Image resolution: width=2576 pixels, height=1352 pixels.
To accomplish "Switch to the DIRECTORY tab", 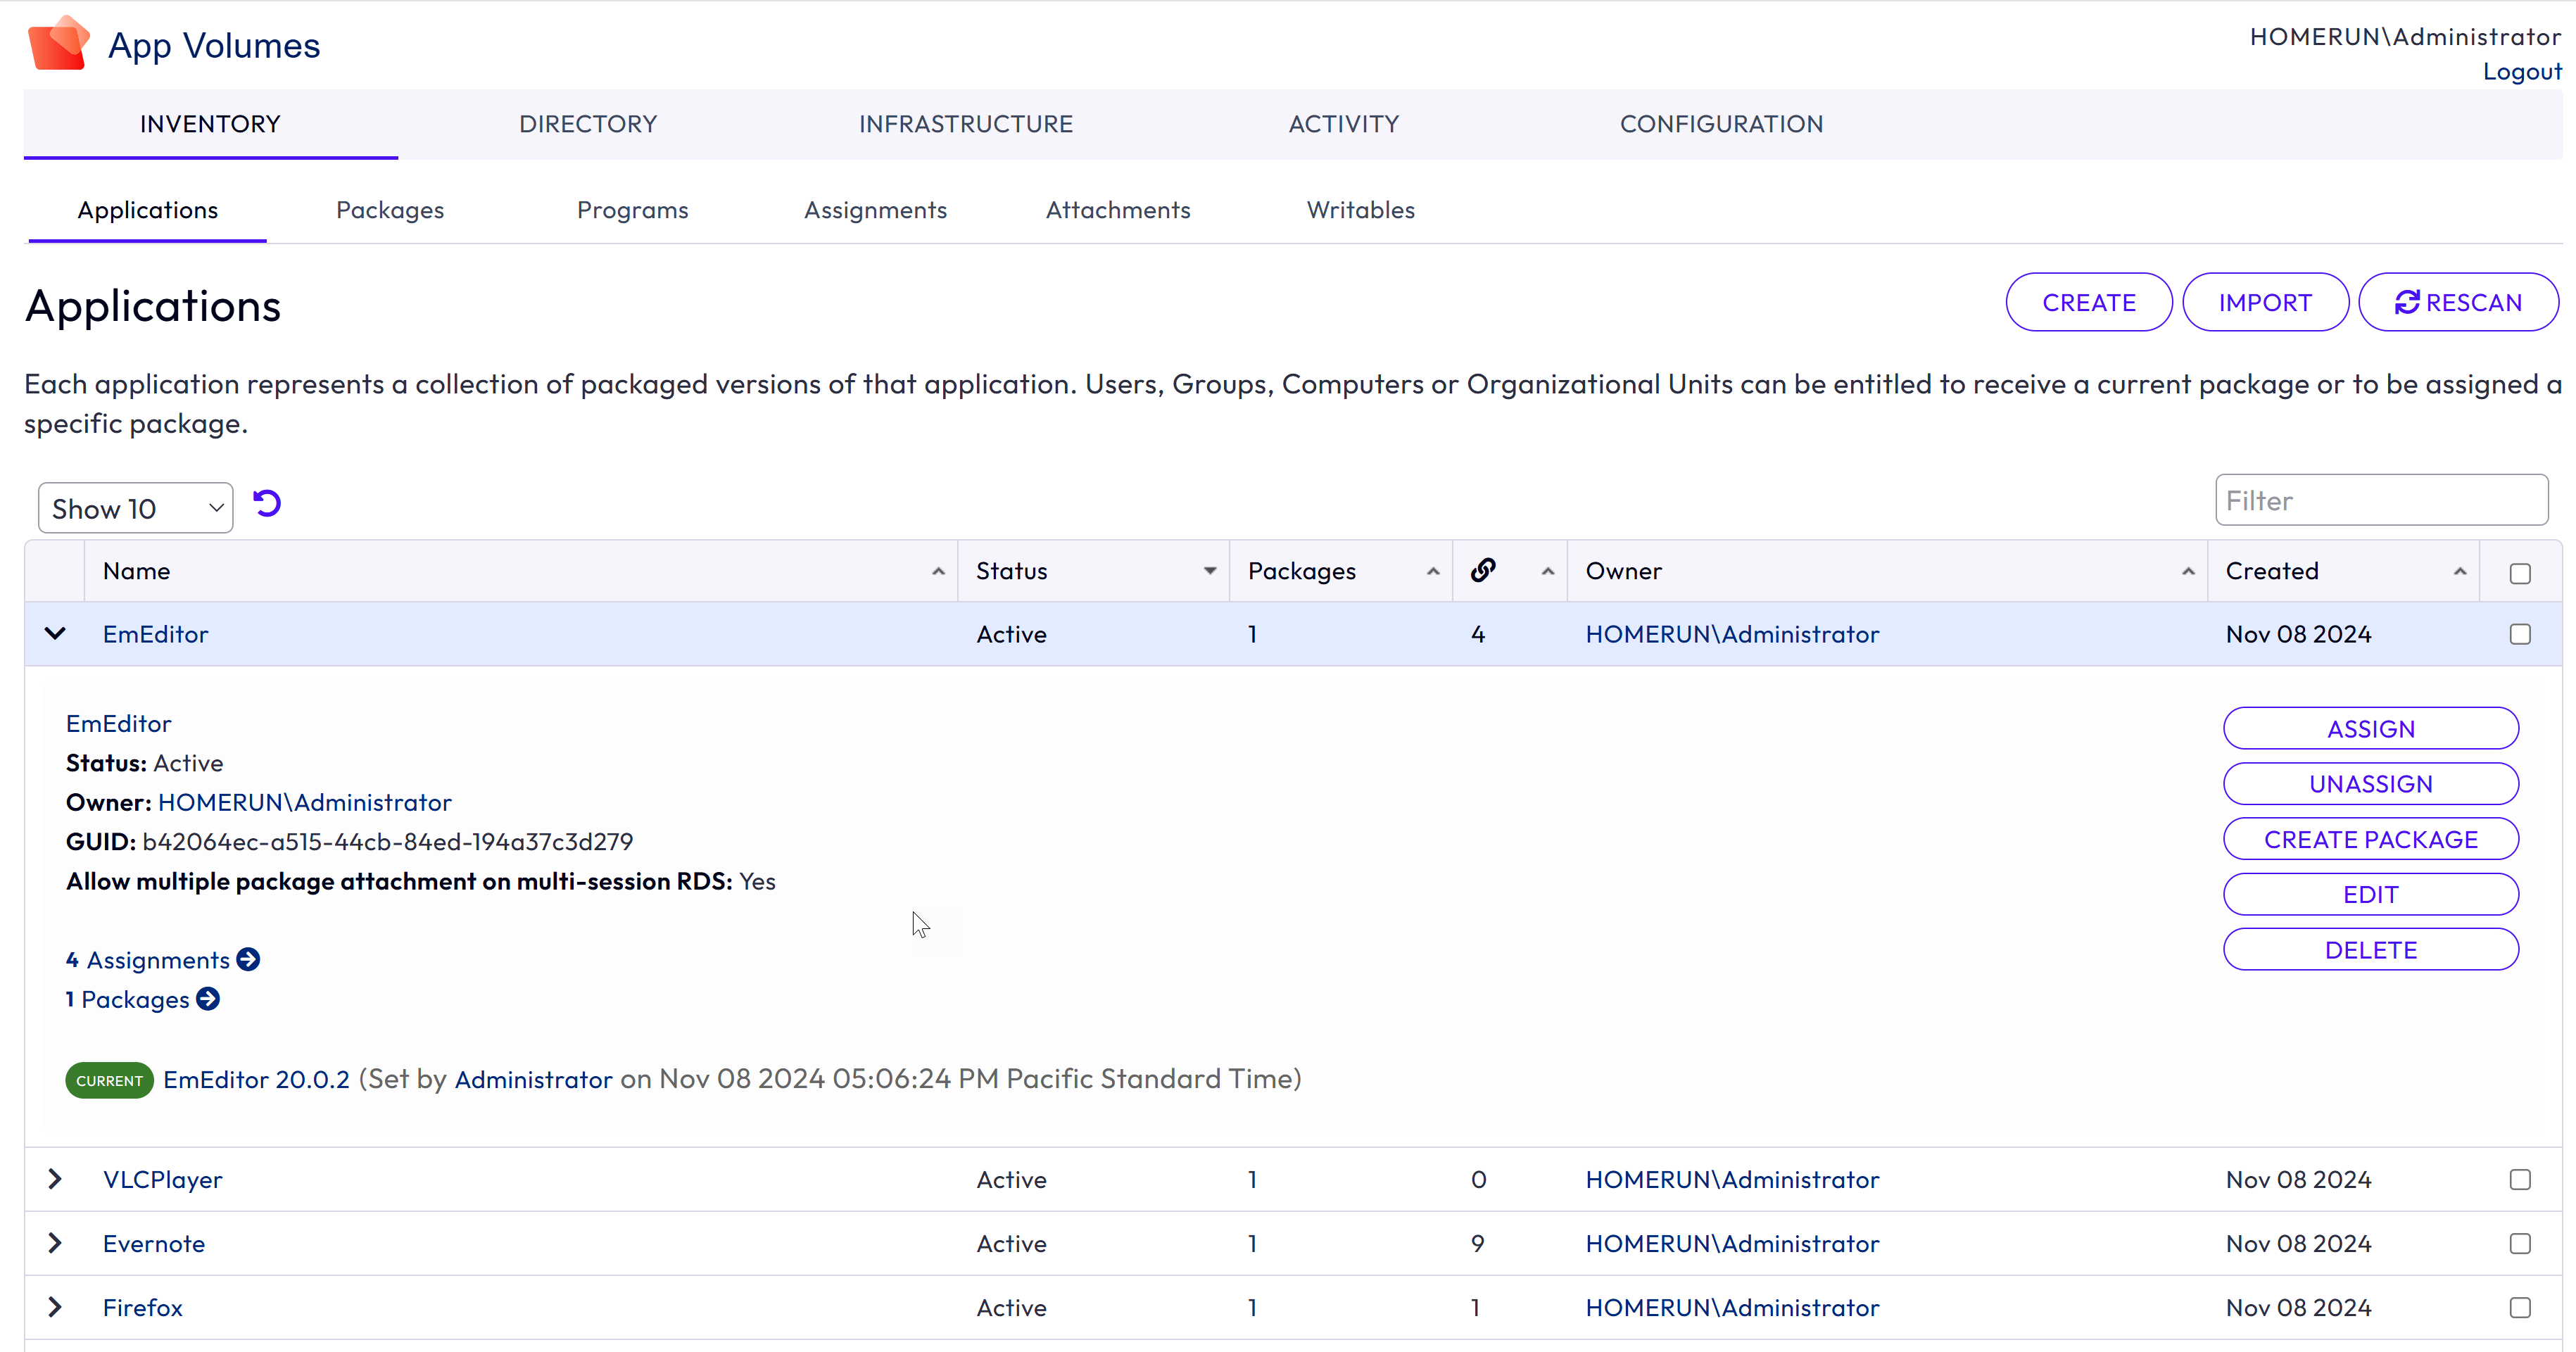I will [x=588, y=124].
